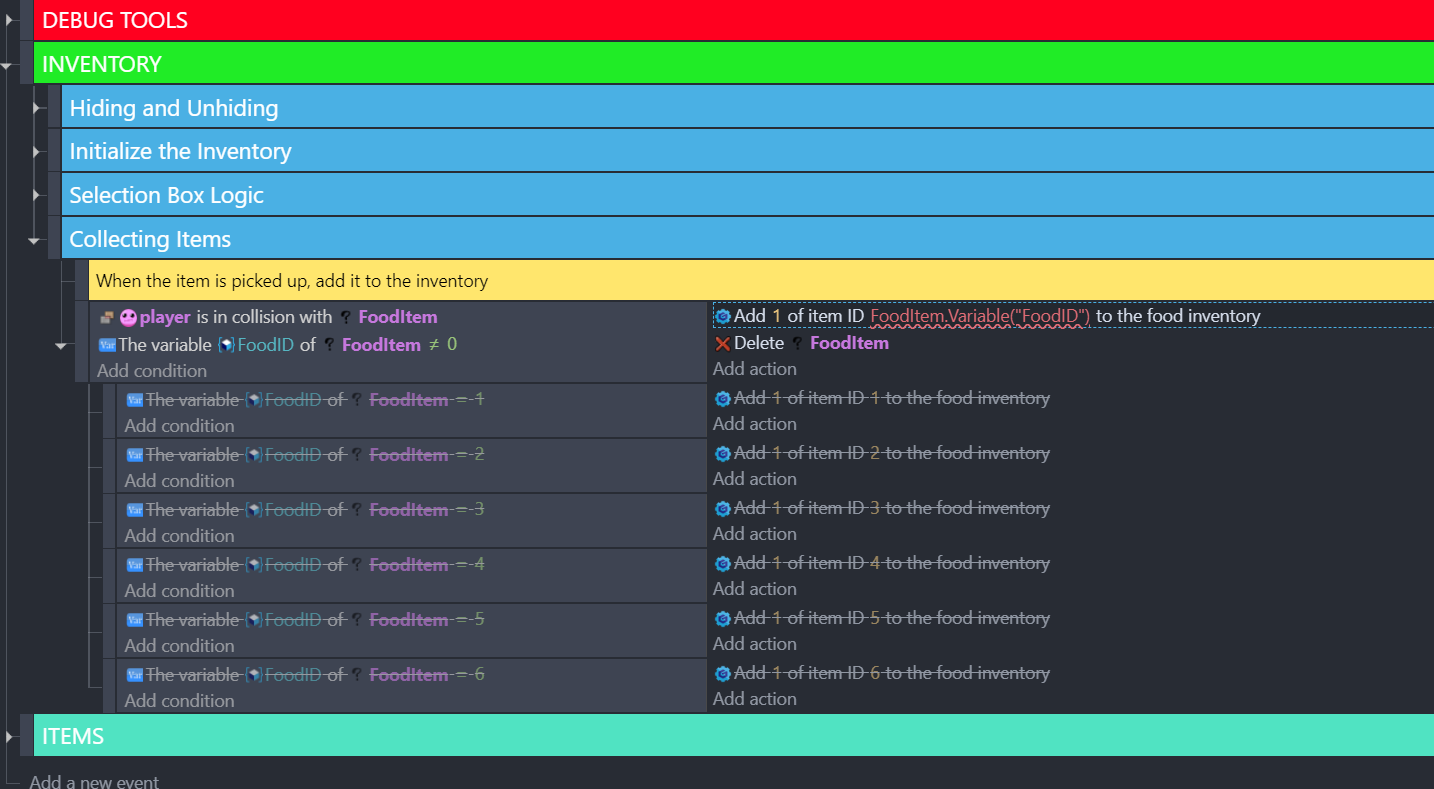Click the gear icon on disabled item ID 3 action
Screen dimensions: 1434x789
pyautogui.click(x=722, y=509)
